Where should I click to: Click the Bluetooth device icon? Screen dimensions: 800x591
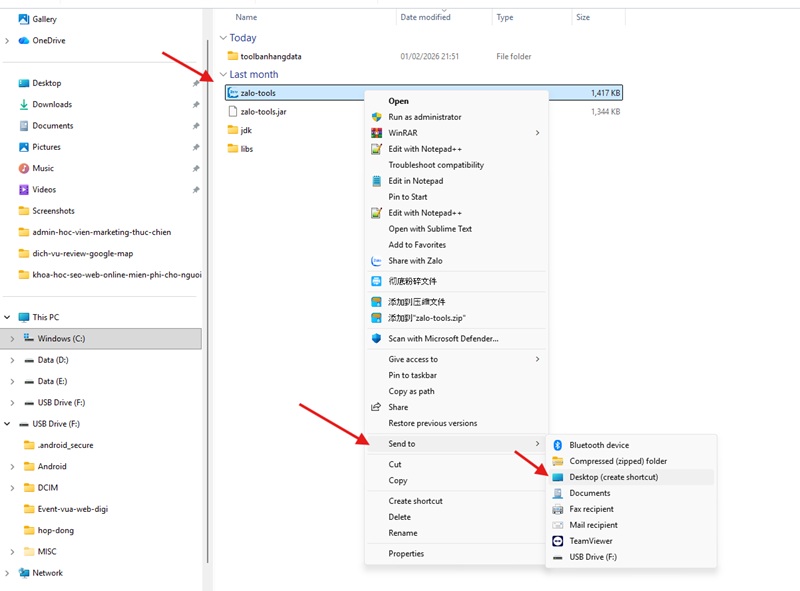tap(558, 445)
